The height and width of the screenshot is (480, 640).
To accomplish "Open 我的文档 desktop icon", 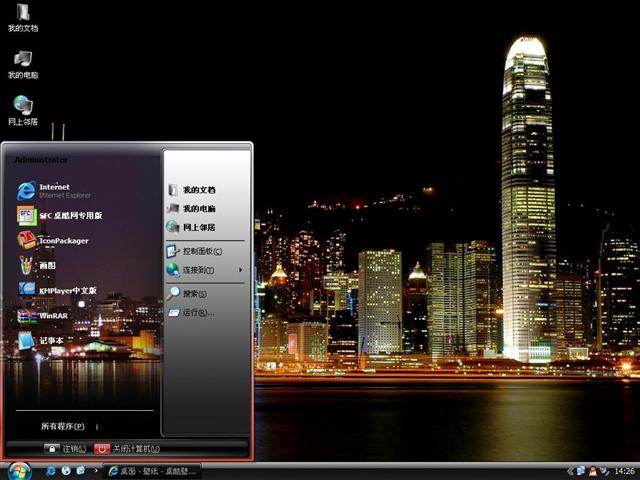I will (x=23, y=17).
